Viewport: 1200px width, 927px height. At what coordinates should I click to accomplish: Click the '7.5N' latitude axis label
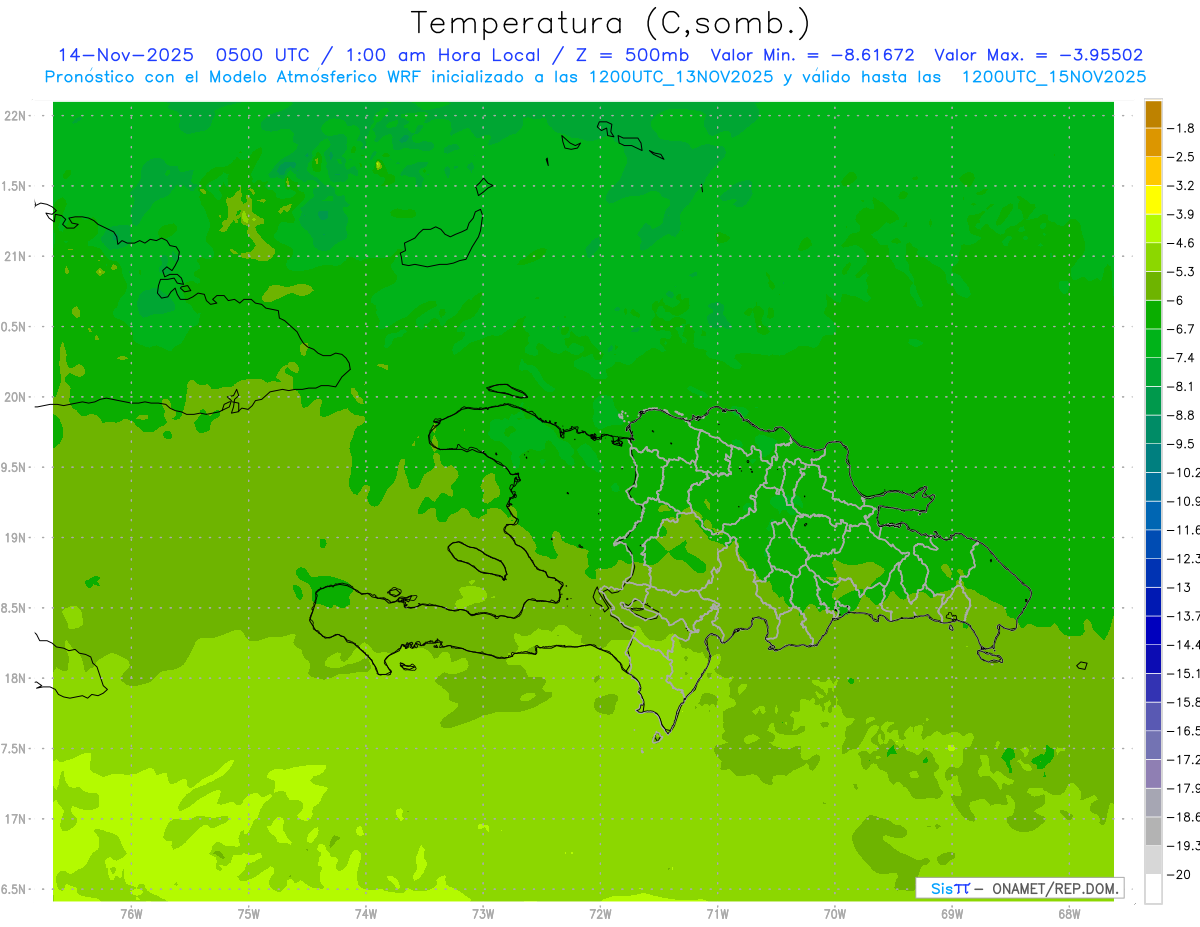click(14, 749)
